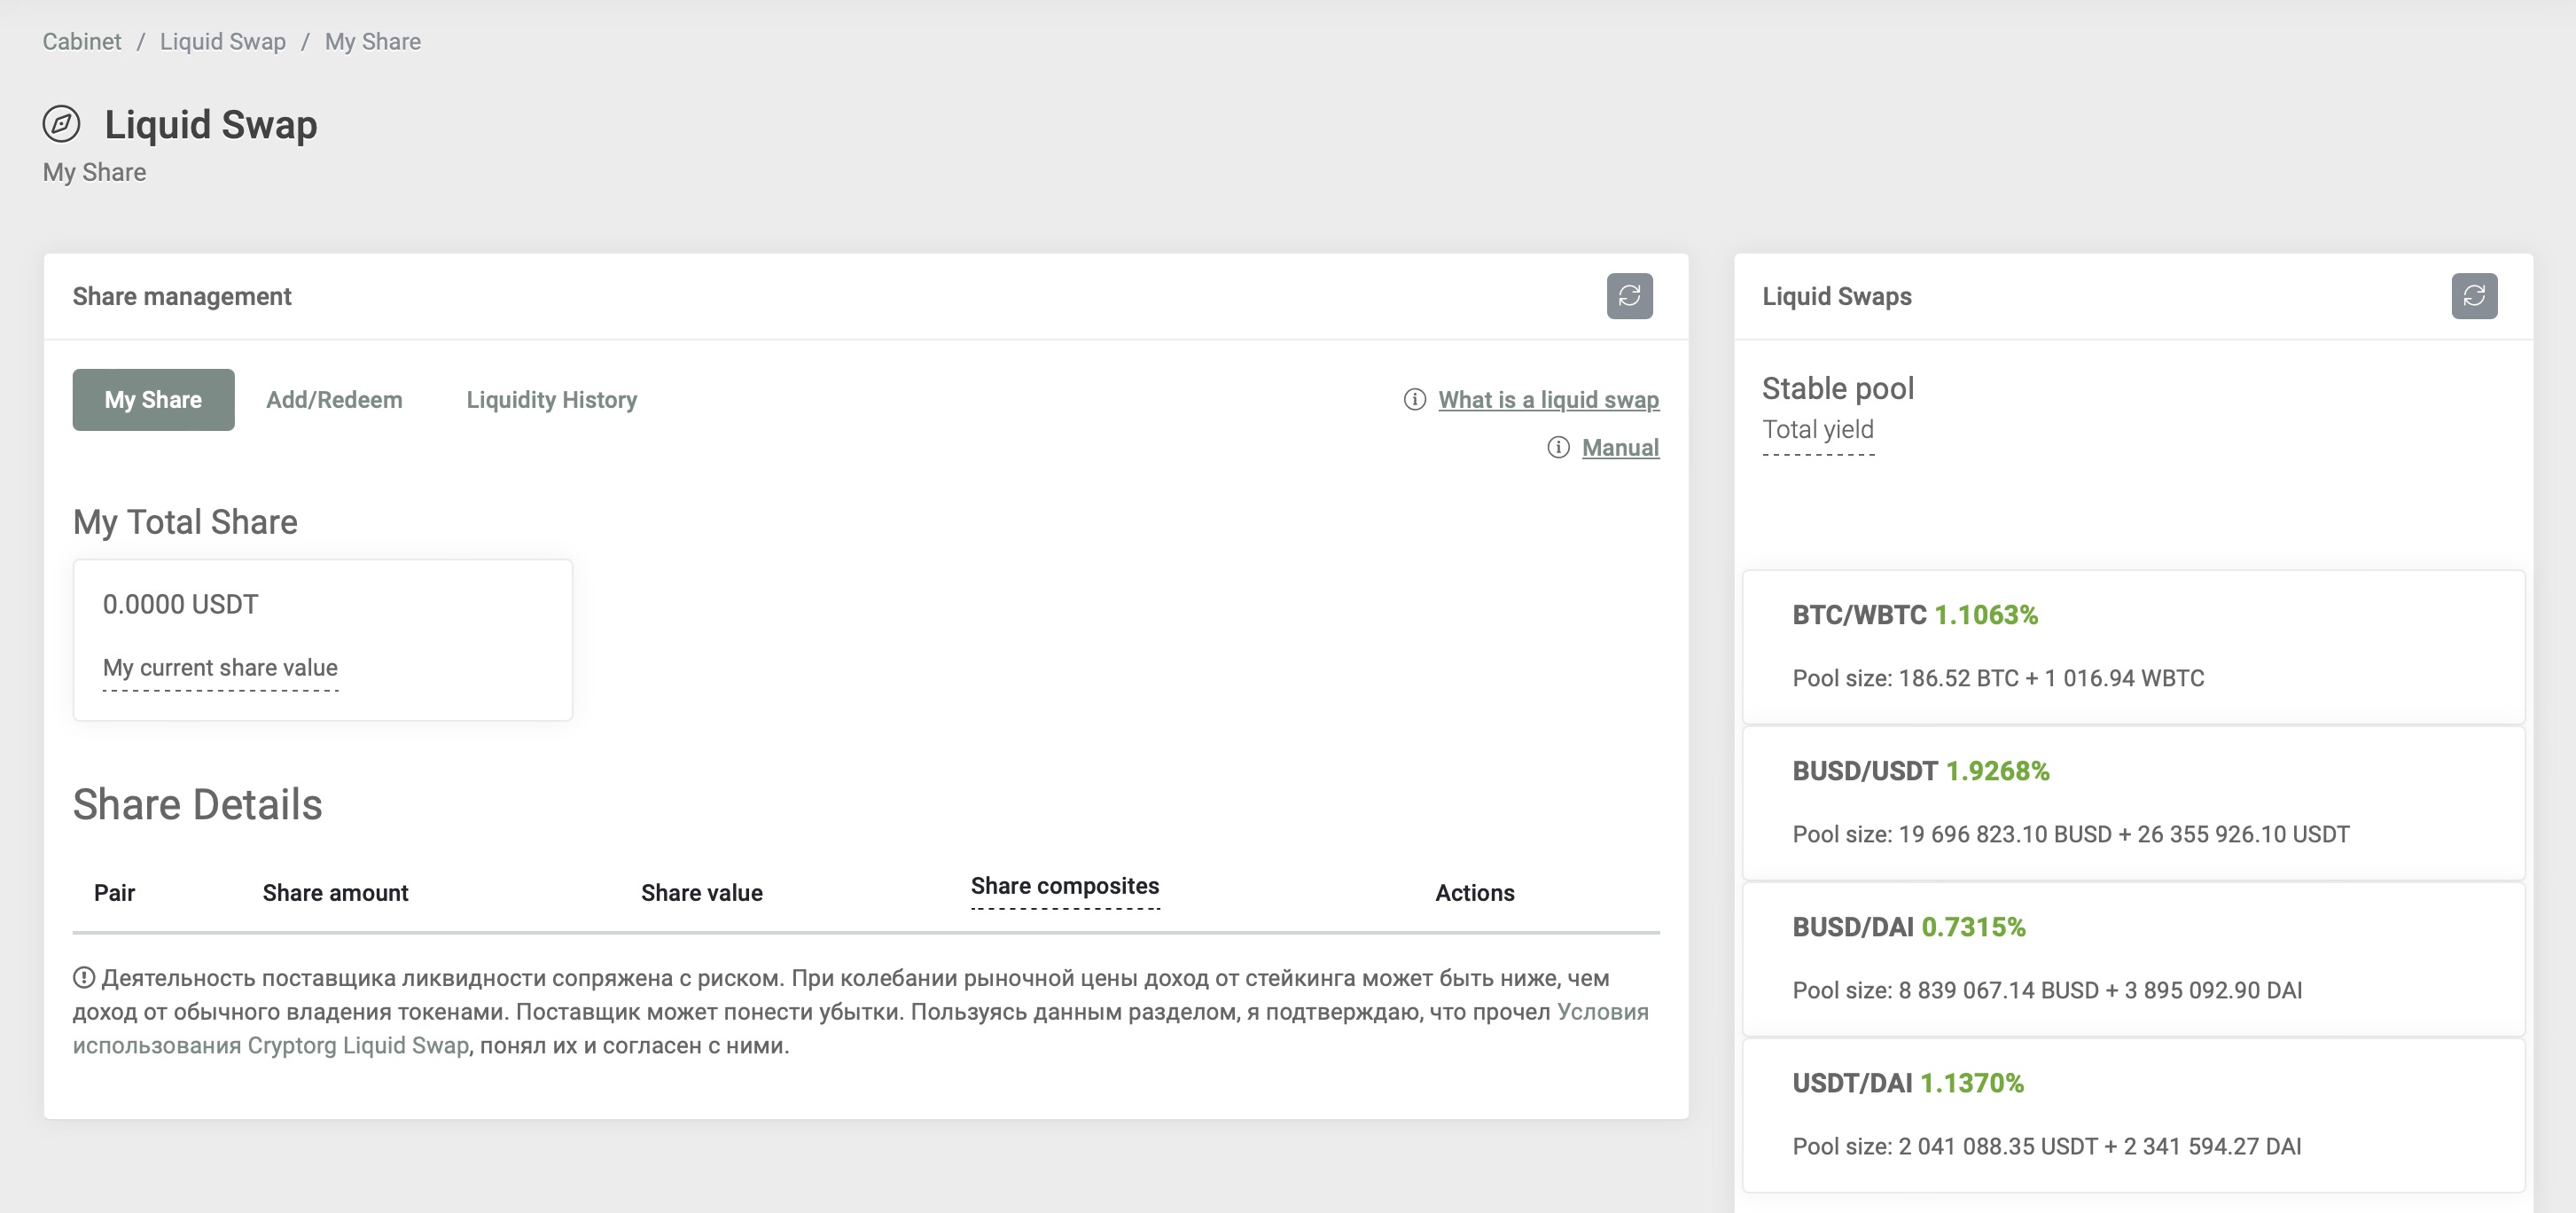This screenshot has height=1213, width=2576.
Task: Click the My Total Share heading
Action: tap(185, 521)
